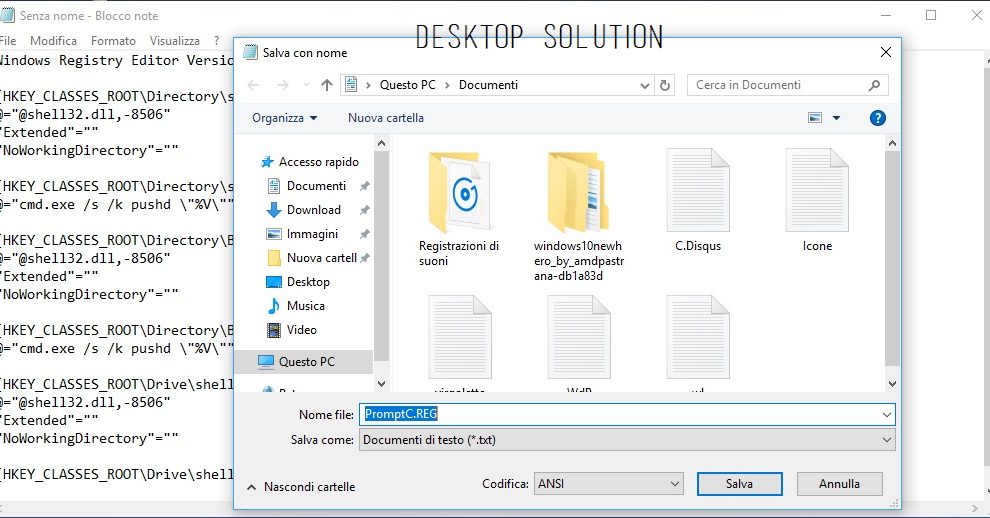Select the Registrazioni di suoni folder
The height and width of the screenshot is (518, 990).
pos(459,209)
